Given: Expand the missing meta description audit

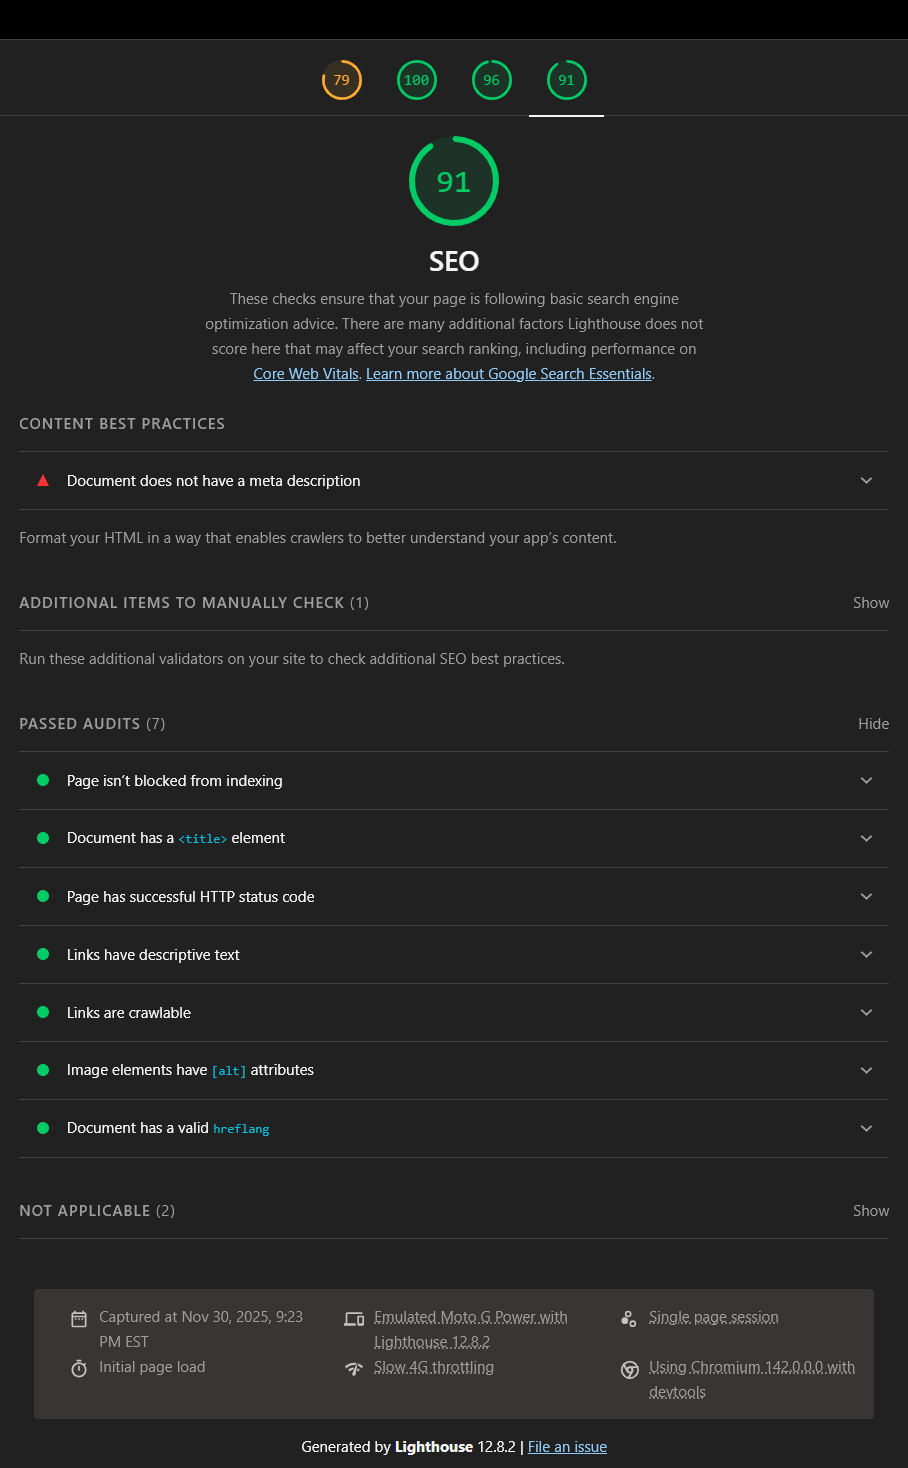Looking at the screenshot, I should click(866, 481).
